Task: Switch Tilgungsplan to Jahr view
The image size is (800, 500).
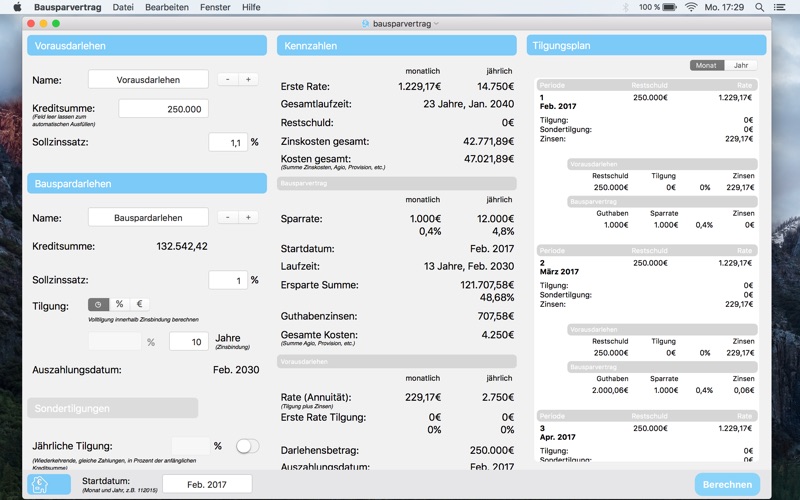Action: click(740, 65)
